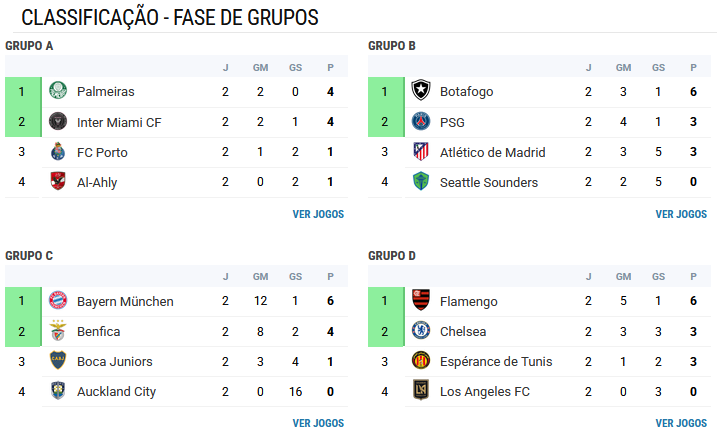The image size is (717, 440).
Task: Click the Chelsea club crest
Action: (421, 330)
